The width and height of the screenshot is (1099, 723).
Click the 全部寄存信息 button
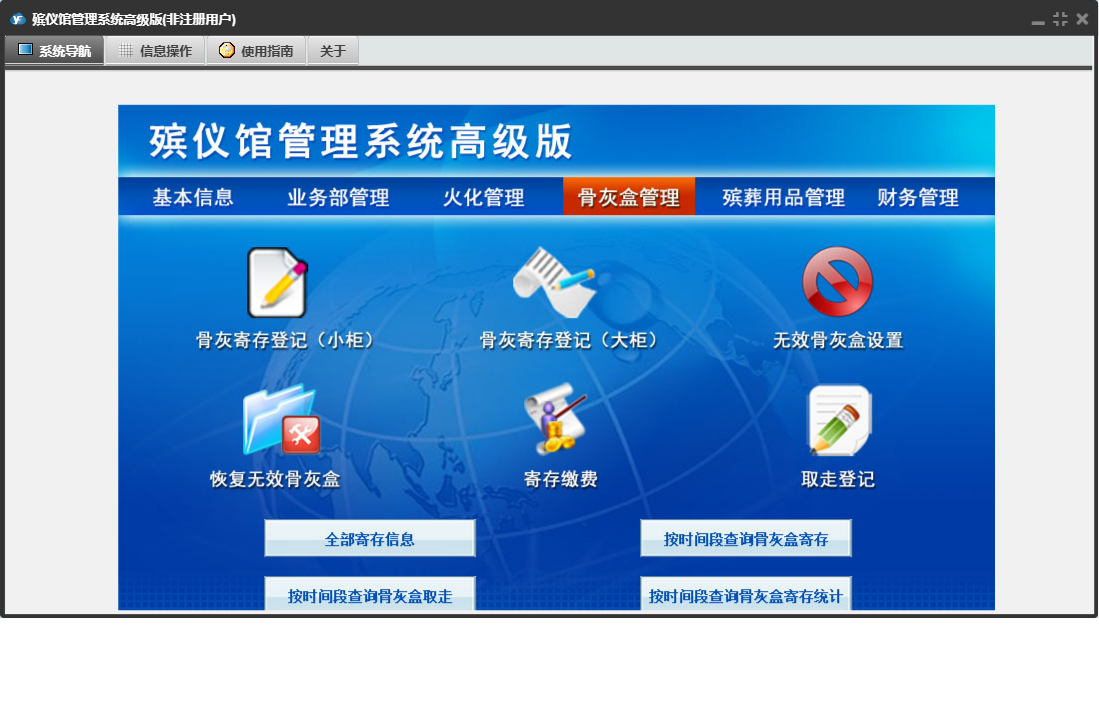coord(369,539)
